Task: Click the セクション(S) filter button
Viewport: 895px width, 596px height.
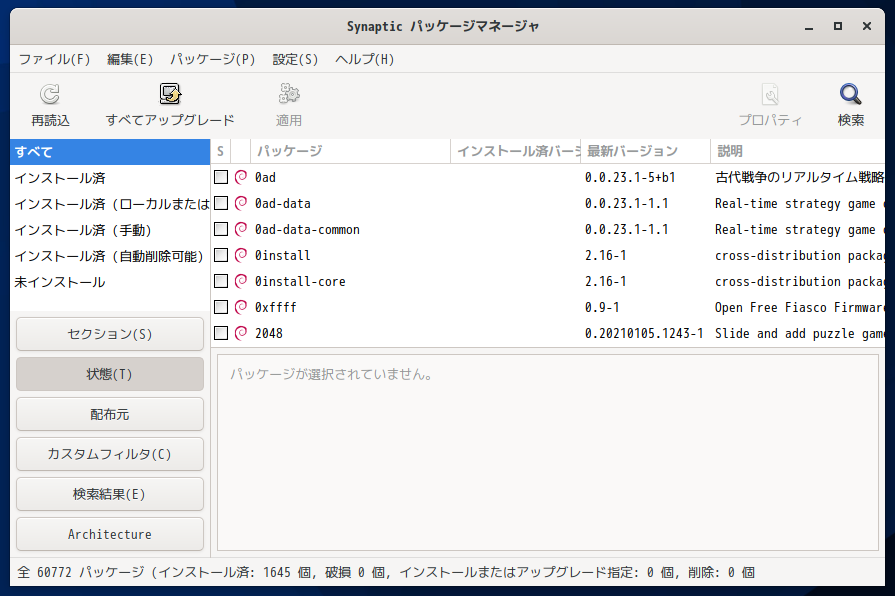Action: tap(110, 334)
